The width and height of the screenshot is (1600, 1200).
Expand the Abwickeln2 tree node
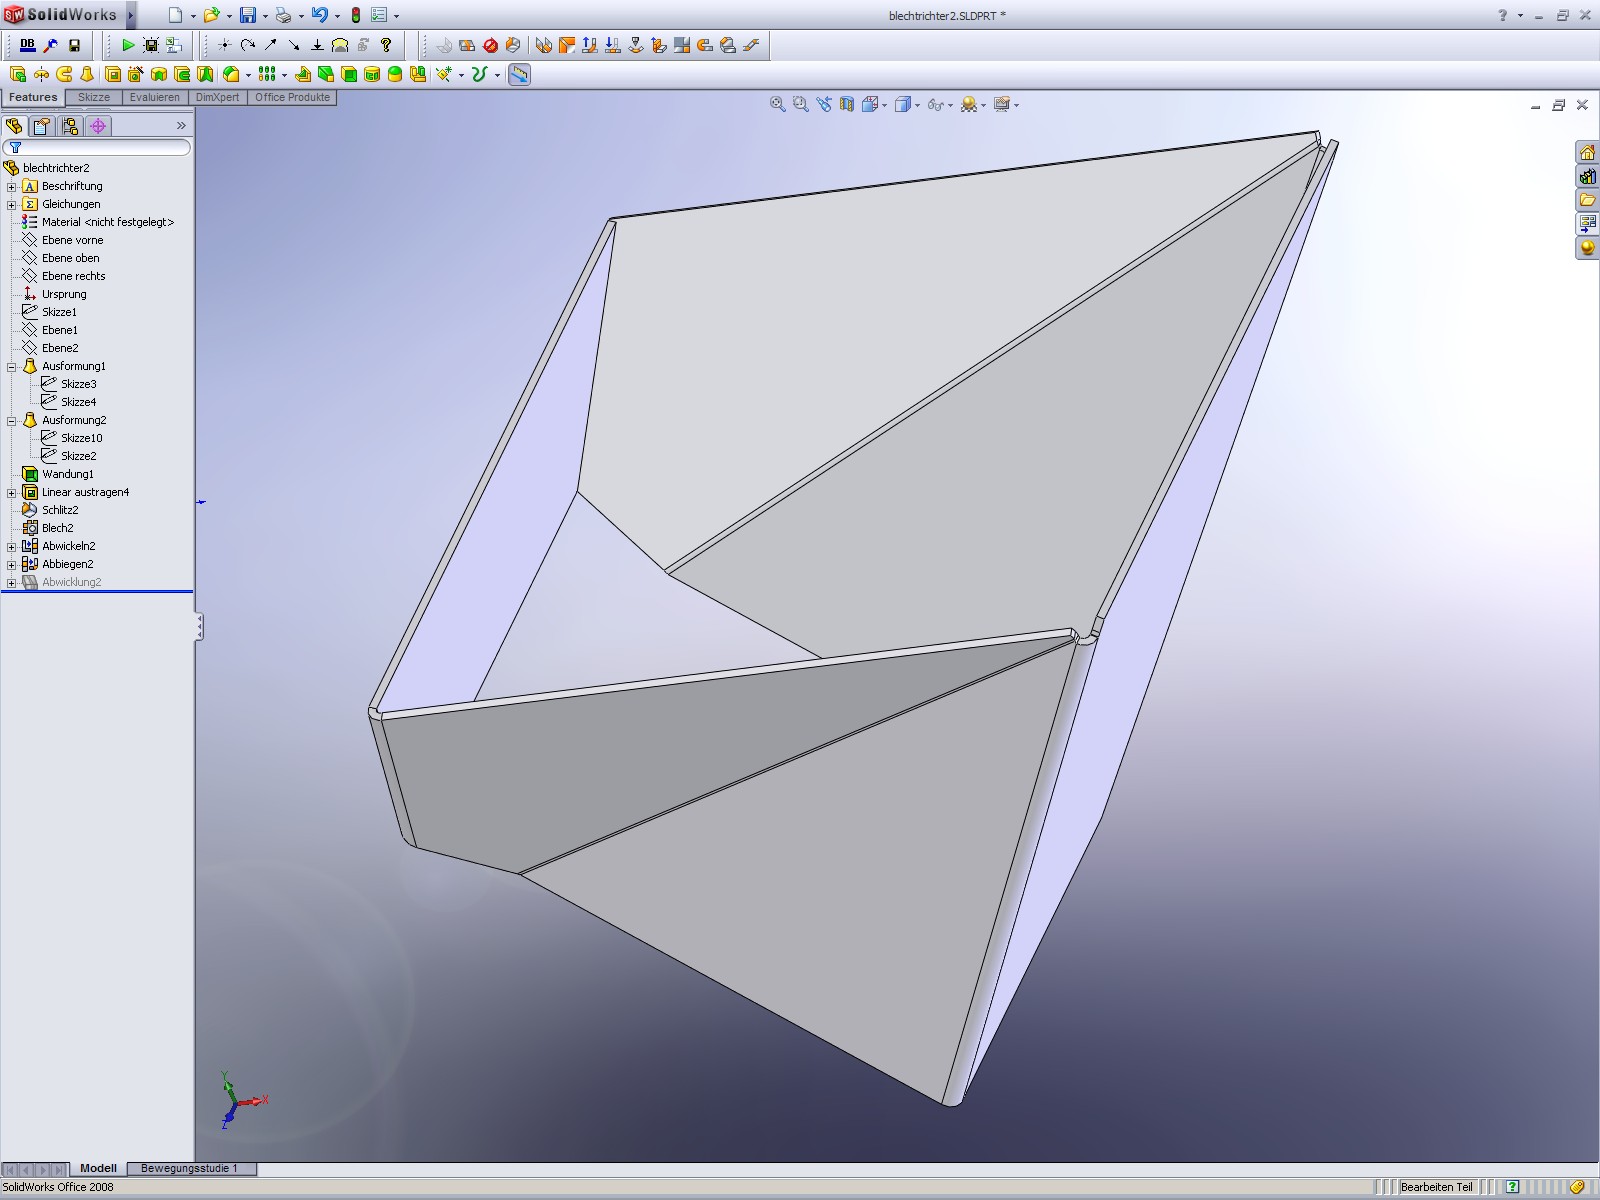(11, 547)
